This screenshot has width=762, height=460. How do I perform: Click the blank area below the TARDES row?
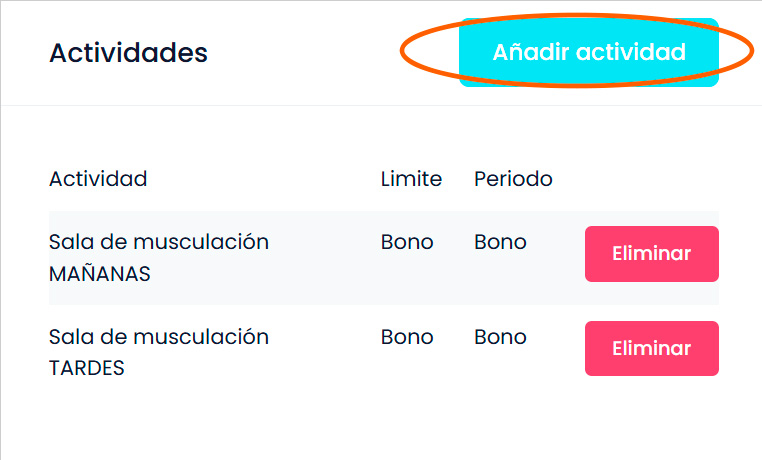click(380, 425)
